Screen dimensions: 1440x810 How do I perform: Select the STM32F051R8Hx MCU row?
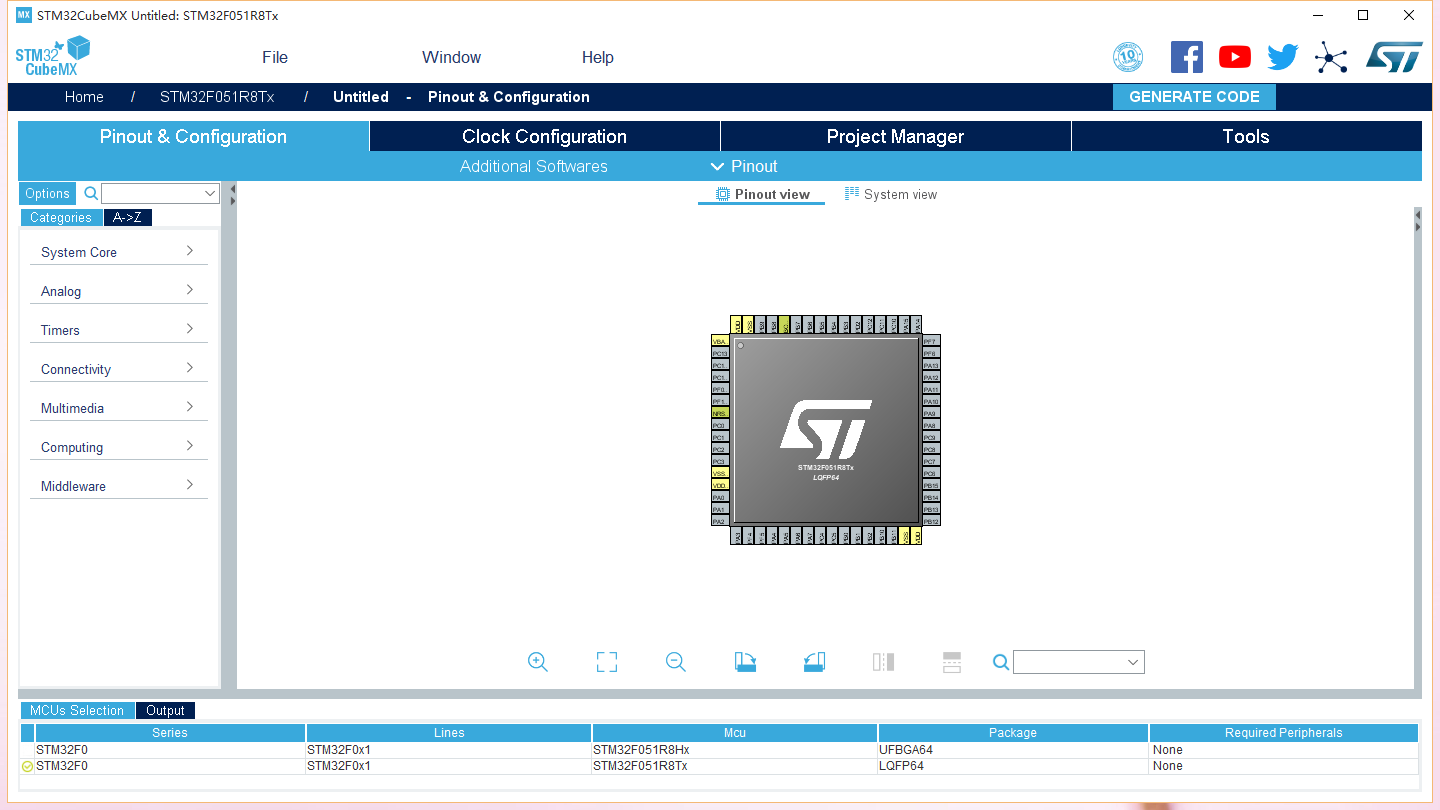click(x=734, y=749)
